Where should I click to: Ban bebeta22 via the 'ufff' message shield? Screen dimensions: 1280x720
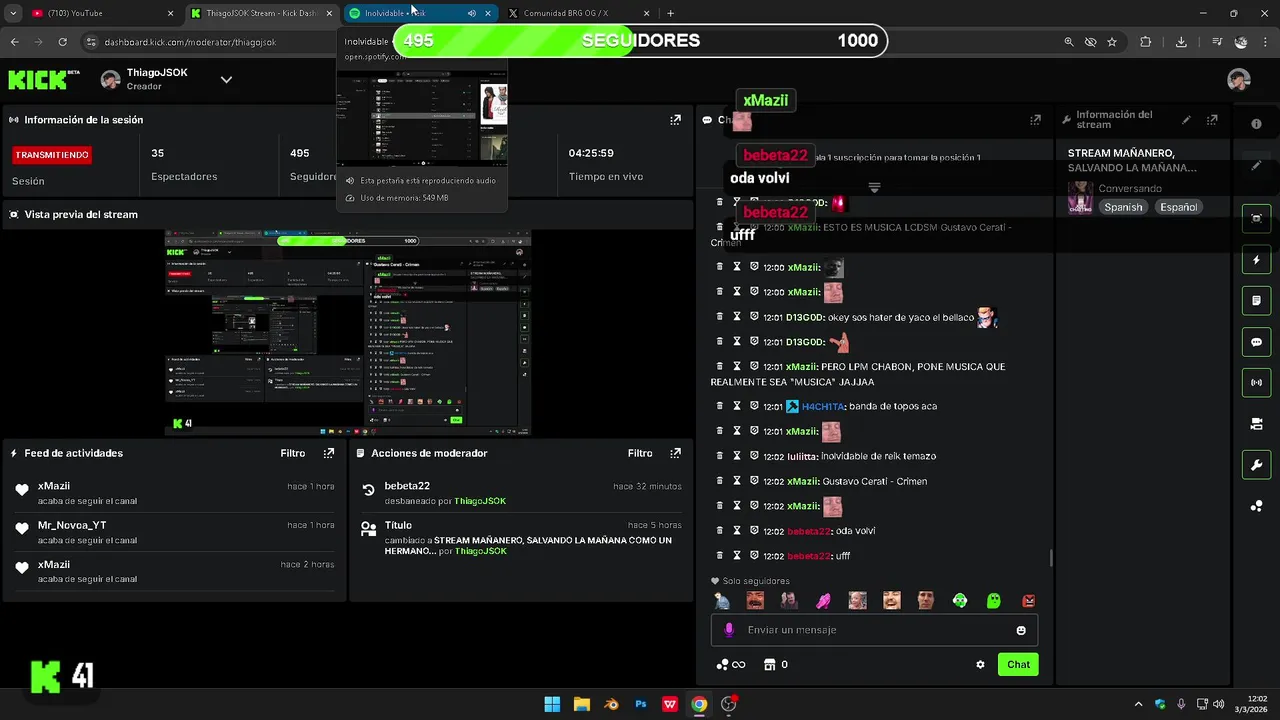(754, 555)
